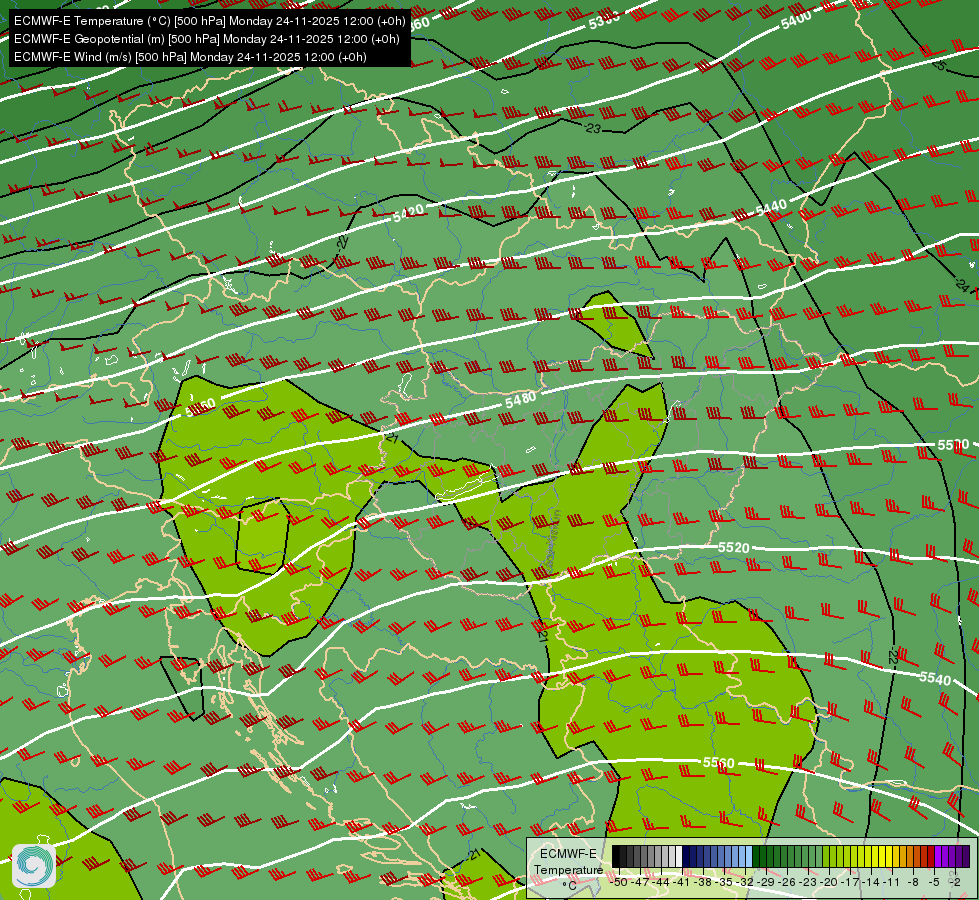Image resolution: width=979 pixels, height=900 pixels.
Task: Click the -24 isotherm label on the map
Action: click(963, 286)
